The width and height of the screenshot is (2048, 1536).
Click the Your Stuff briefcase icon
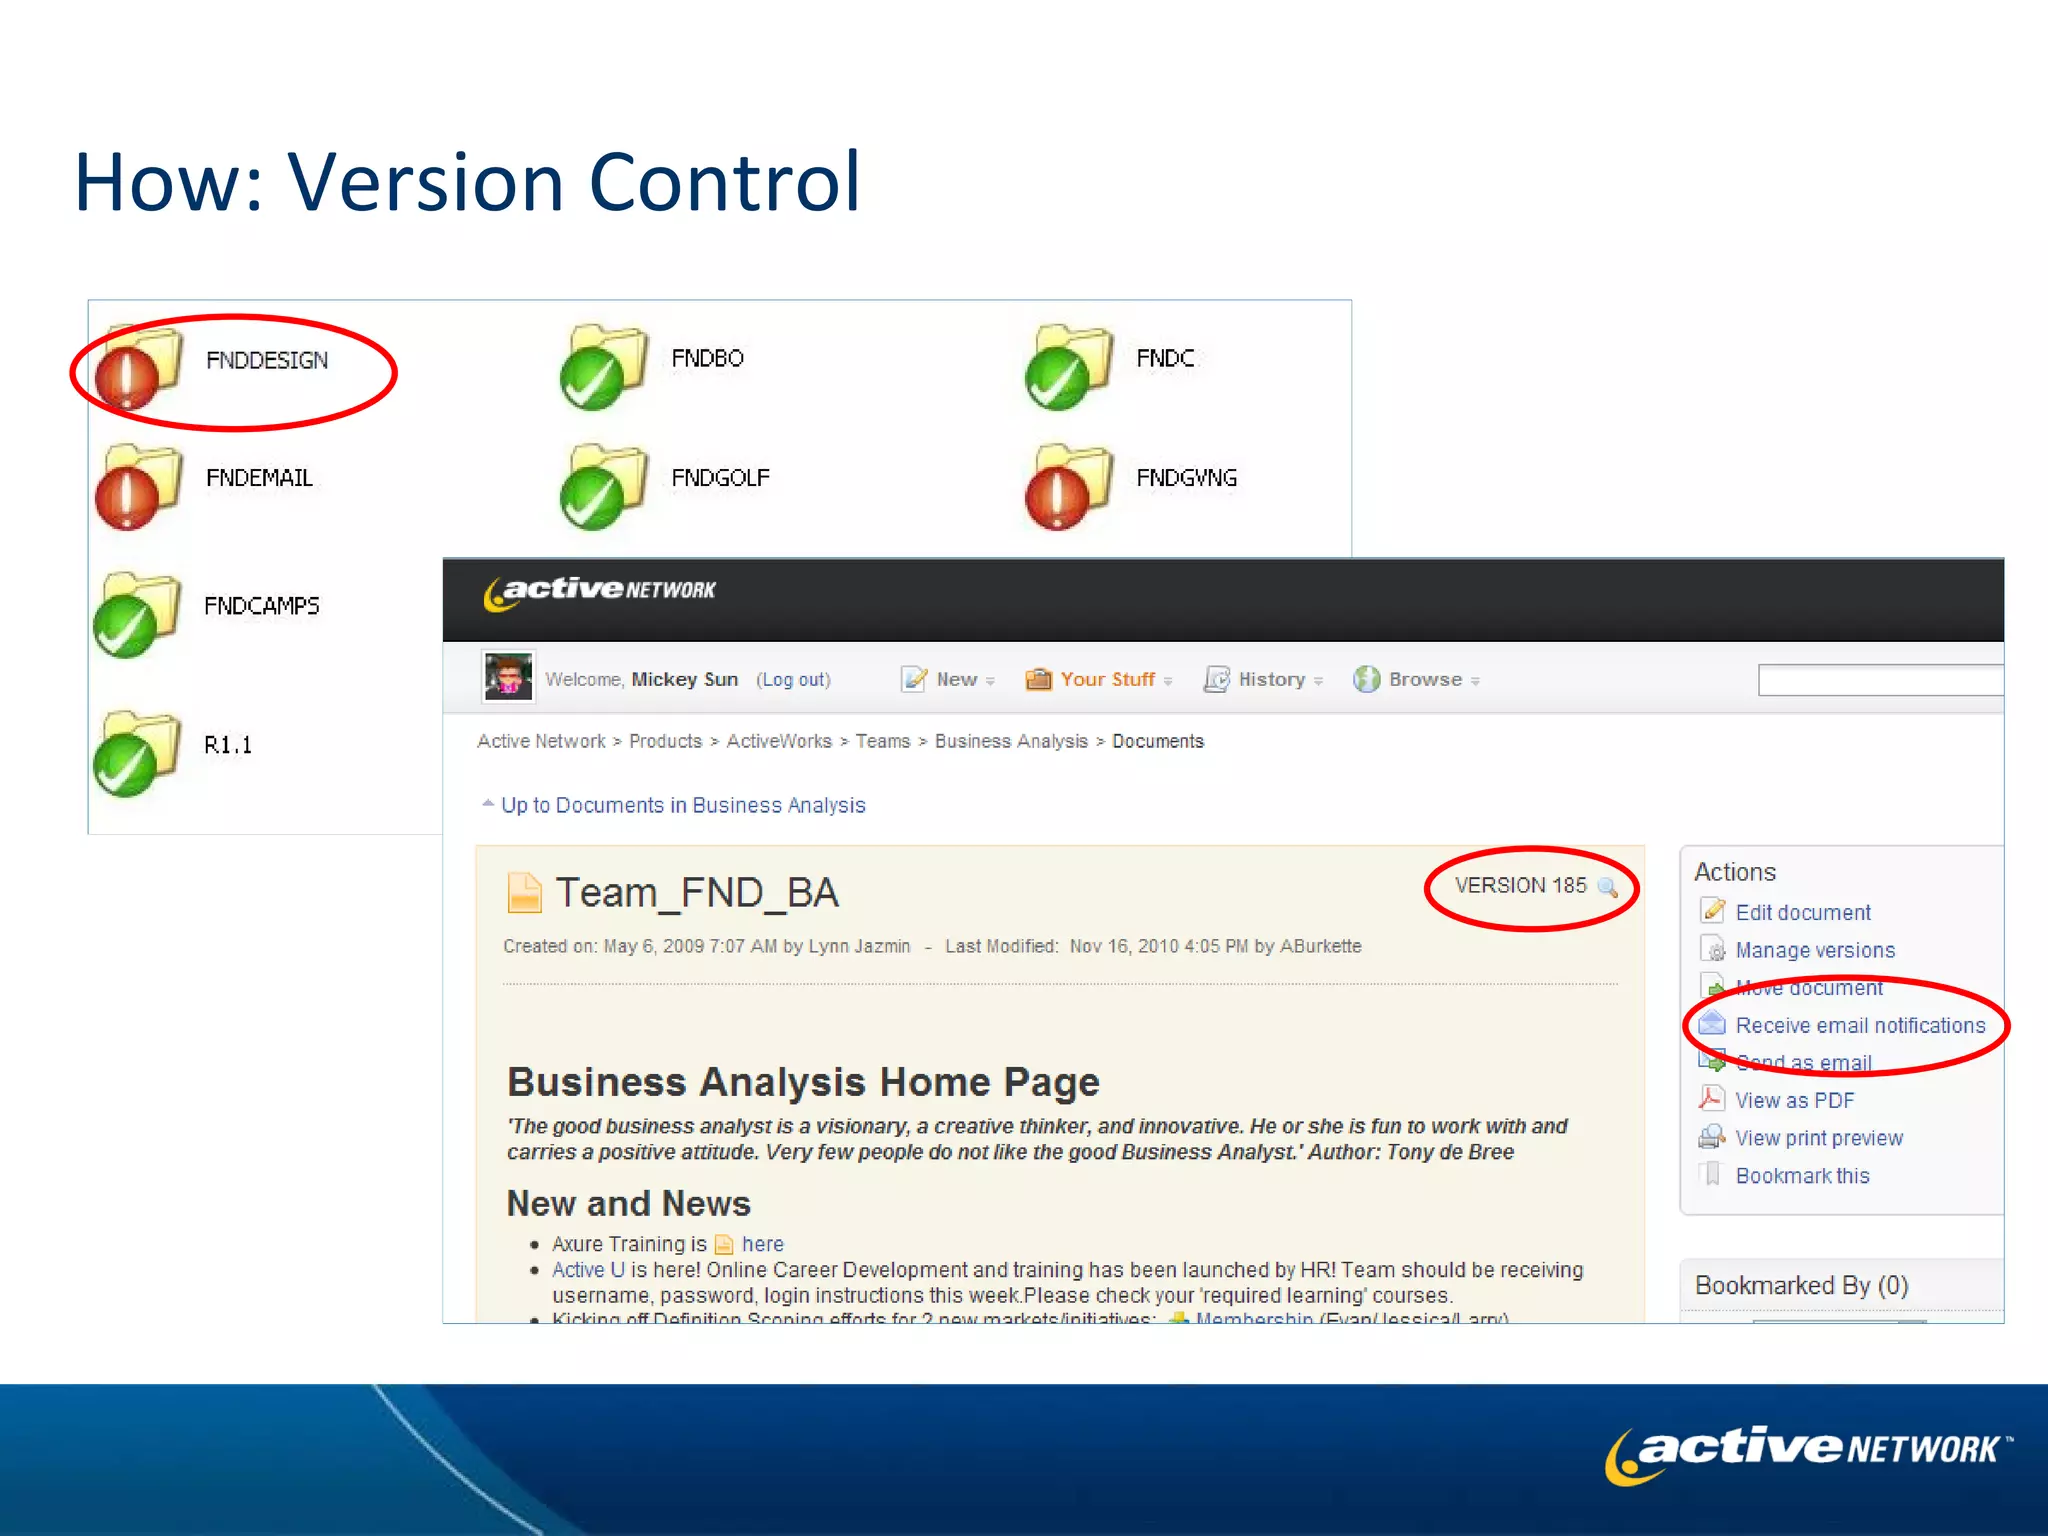[1039, 680]
